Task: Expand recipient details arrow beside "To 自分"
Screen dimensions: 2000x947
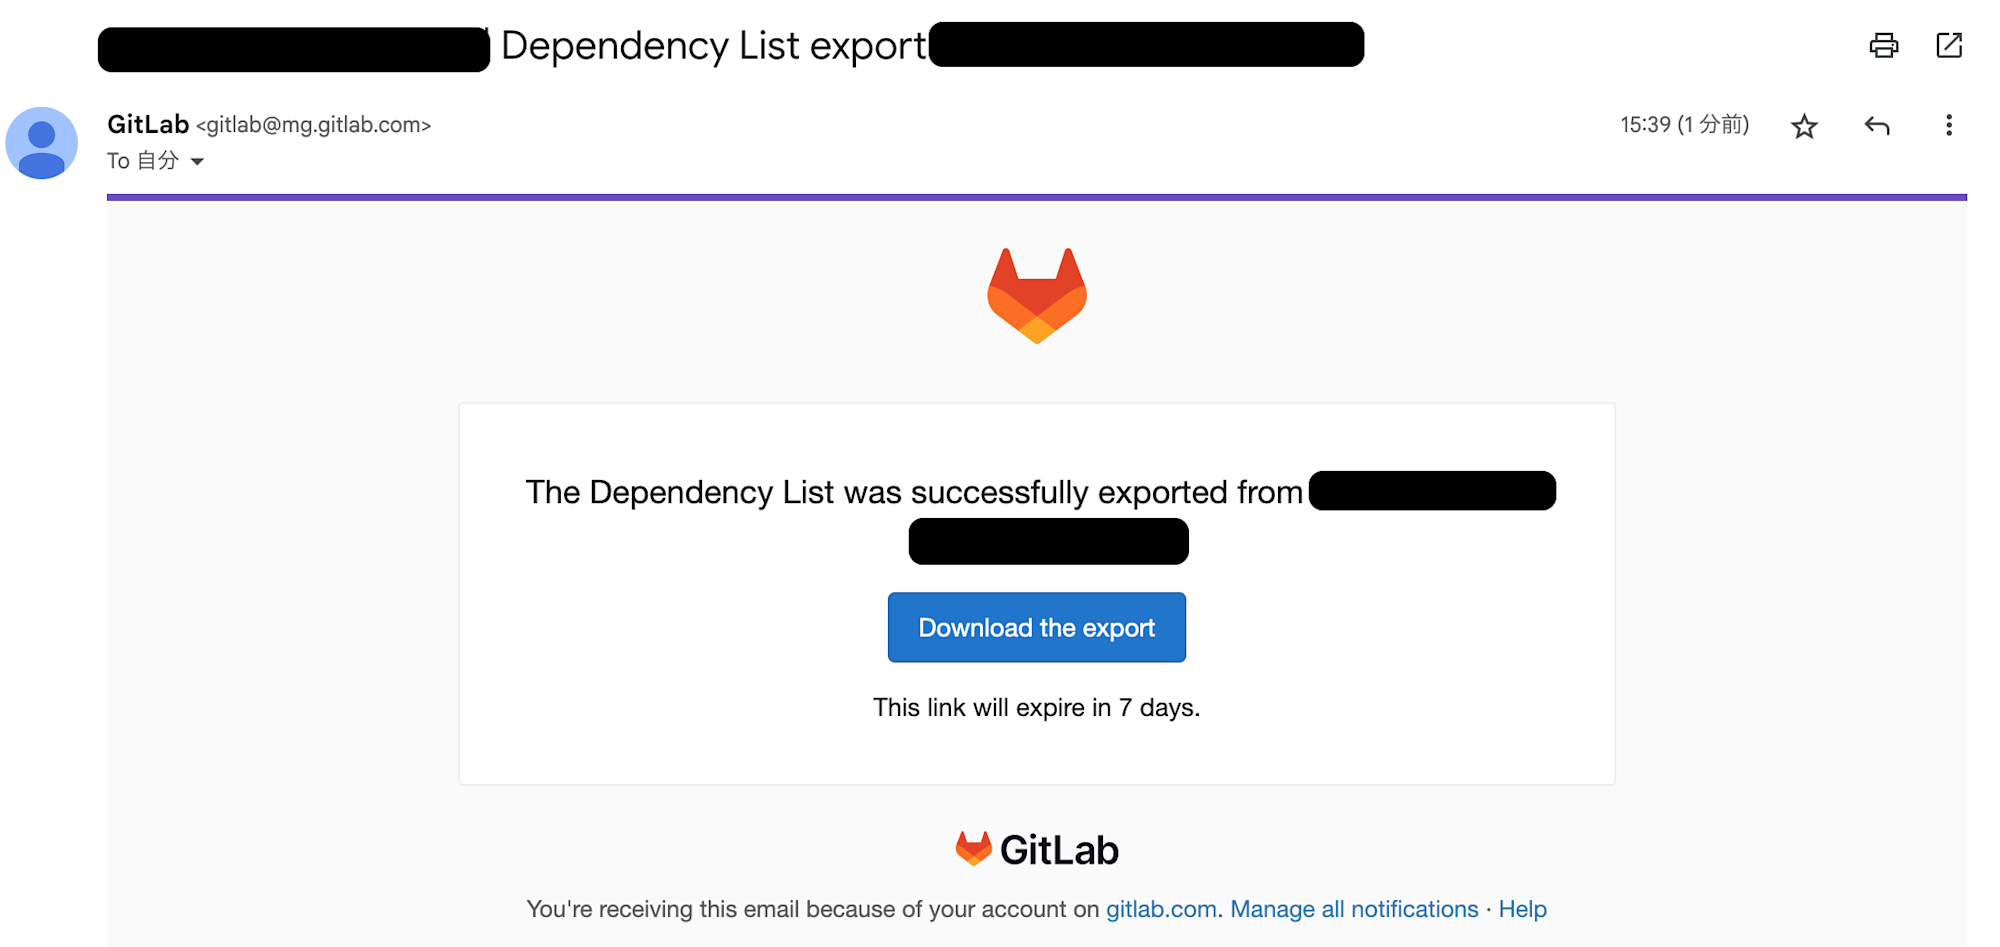Action: [198, 162]
